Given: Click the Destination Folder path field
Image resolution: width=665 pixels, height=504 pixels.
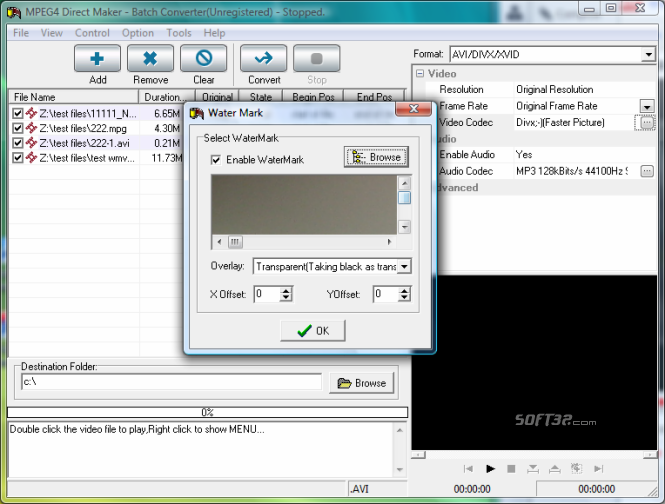Looking at the screenshot, I should click(171, 382).
